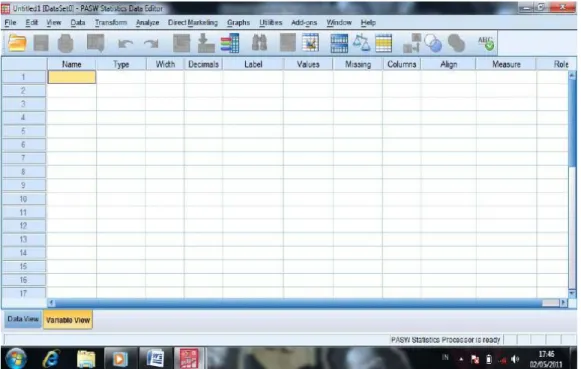Open Microsoft Word from the taskbar
The width and height of the screenshot is (581, 369).
pos(155,359)
